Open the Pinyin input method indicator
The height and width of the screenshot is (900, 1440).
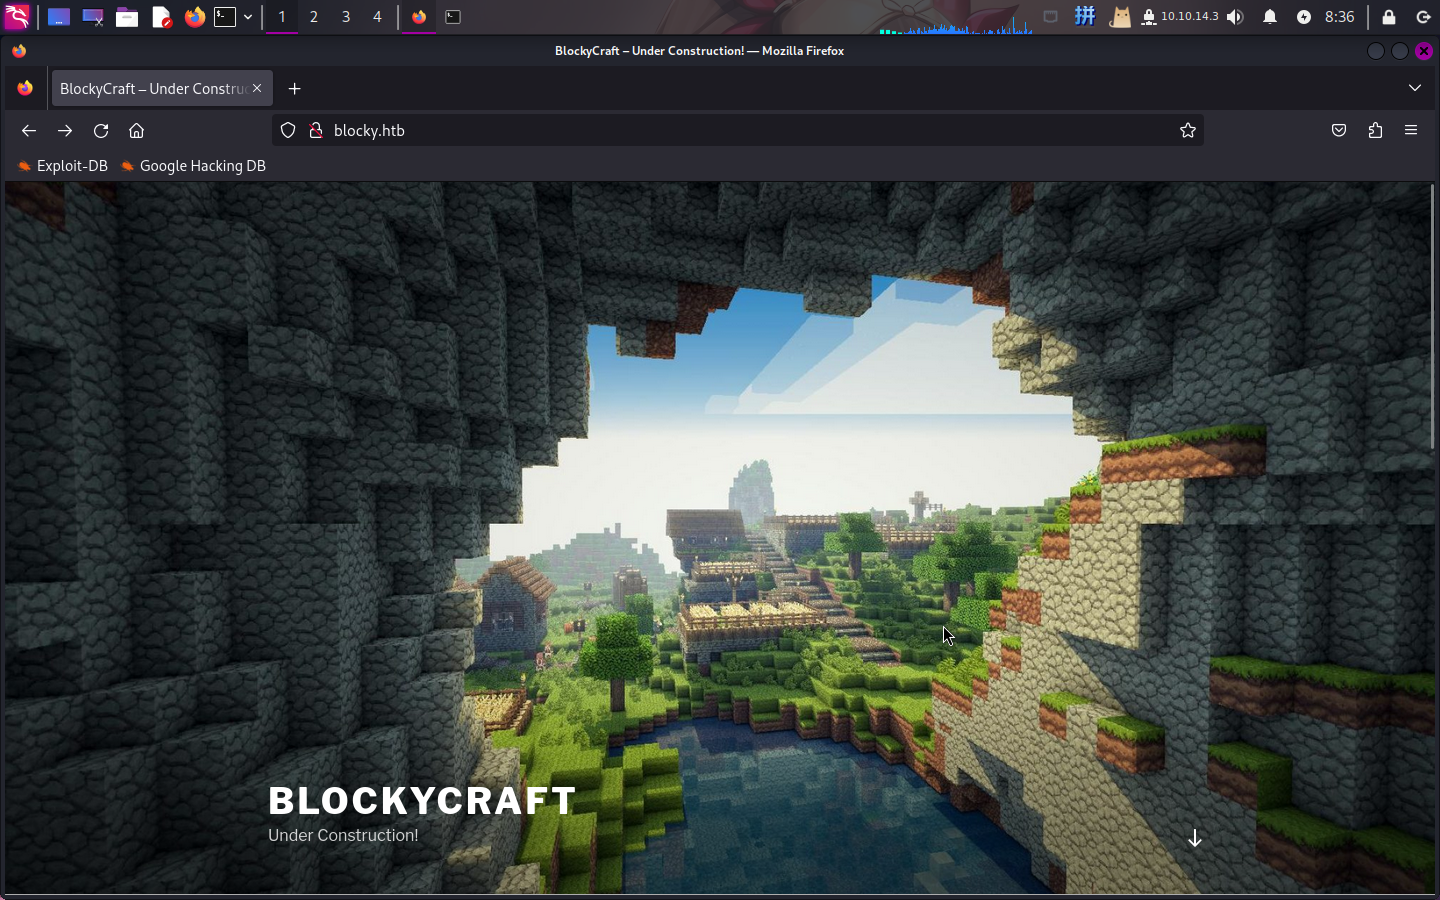tap(1085, 17)
